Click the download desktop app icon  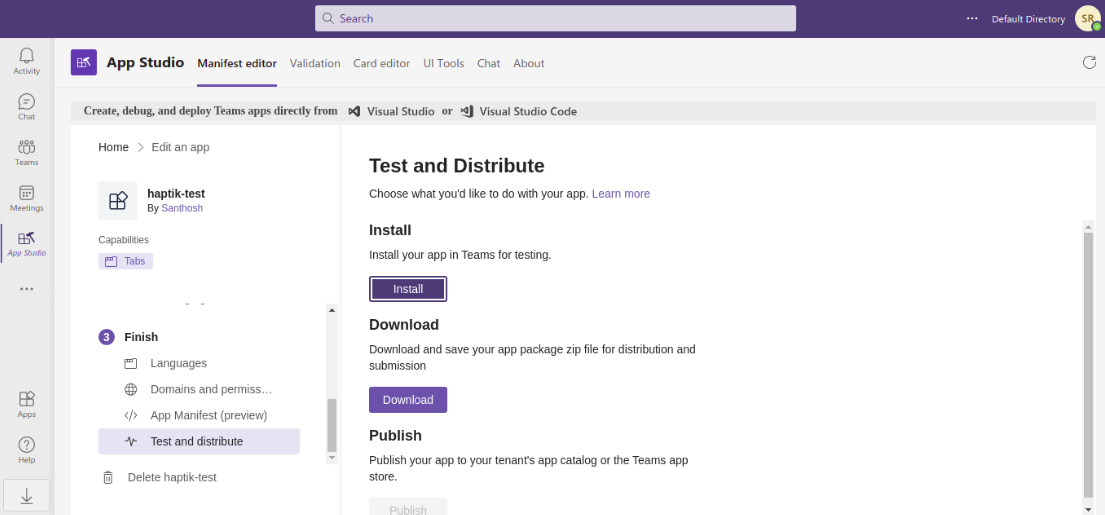point(27,496)
